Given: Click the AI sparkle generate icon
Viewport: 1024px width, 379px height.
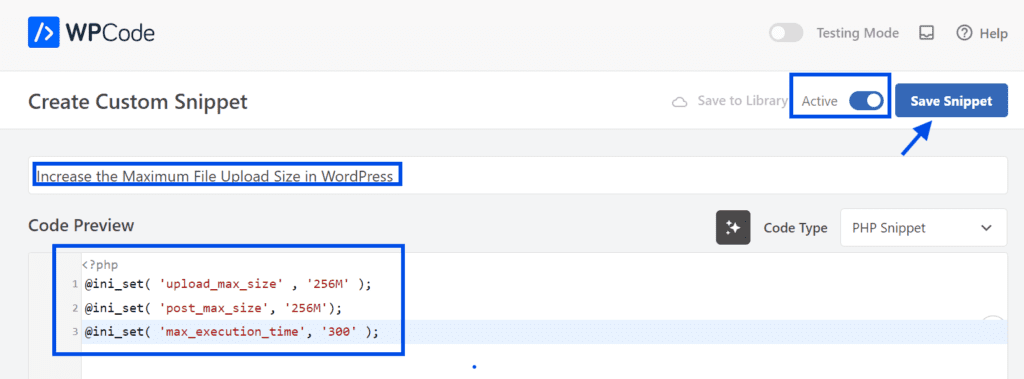Looking at the screenshot, I should click(x=733, y=227).
